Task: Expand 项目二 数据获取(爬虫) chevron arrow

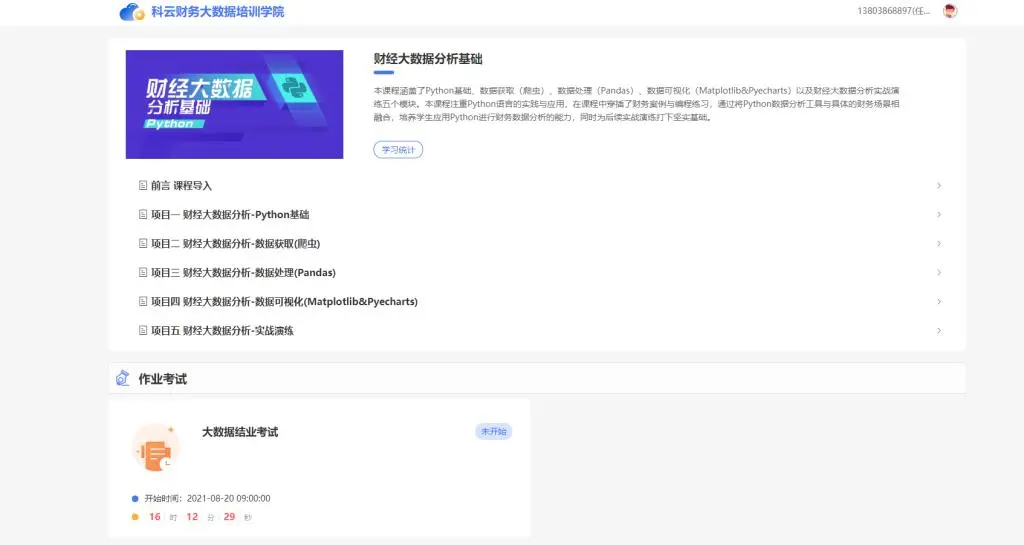Action: [x=938, y=244]
